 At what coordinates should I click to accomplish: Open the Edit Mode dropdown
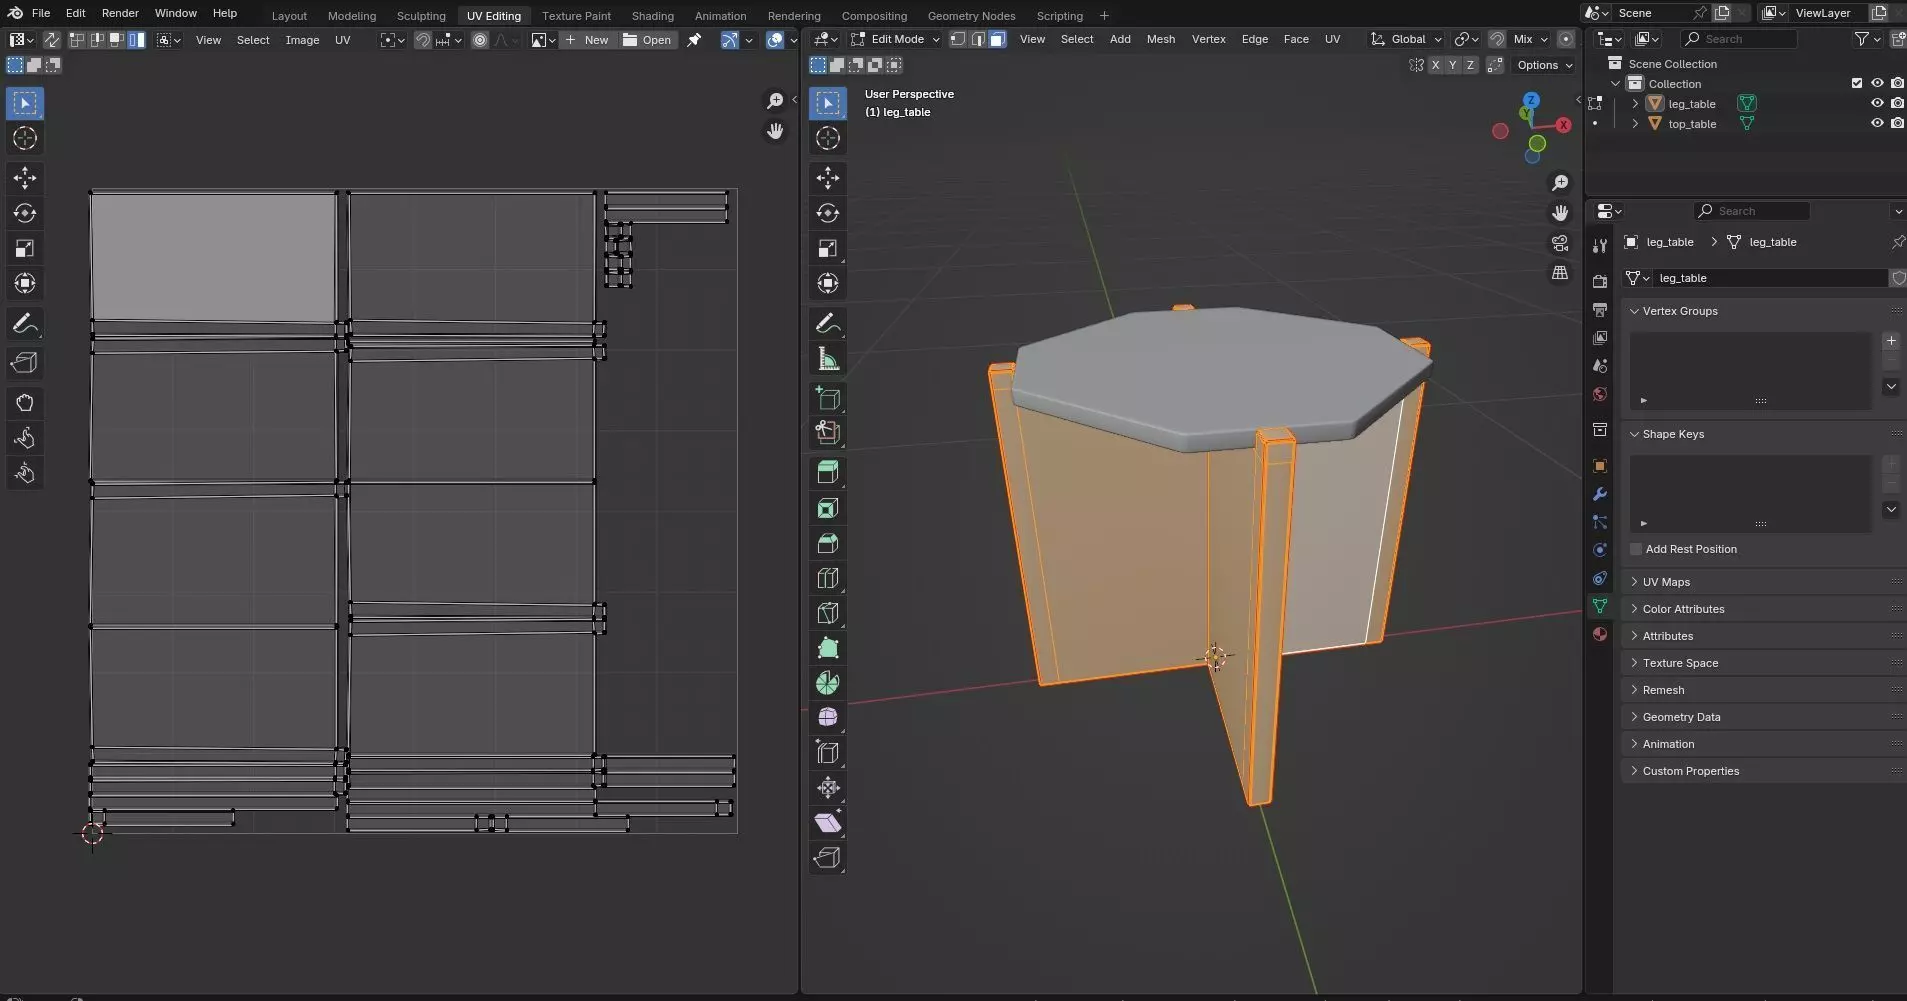tap(895, 39)
